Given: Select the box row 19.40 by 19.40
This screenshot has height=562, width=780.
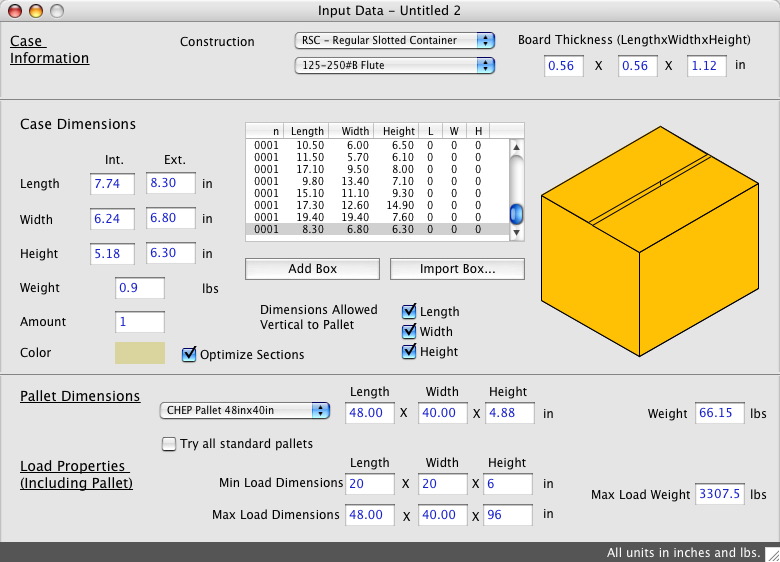Looking at the screenshot, I should [x=378, y=217].
